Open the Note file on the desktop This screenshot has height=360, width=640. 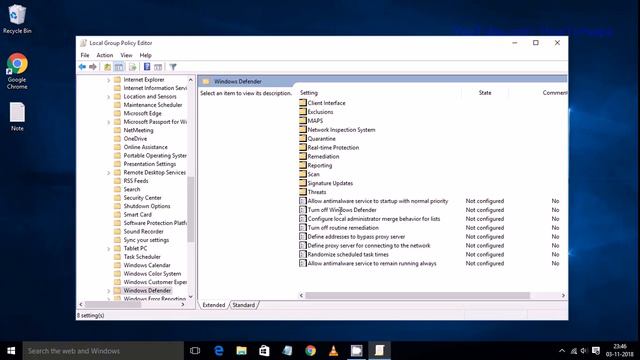tap(17, 117)
